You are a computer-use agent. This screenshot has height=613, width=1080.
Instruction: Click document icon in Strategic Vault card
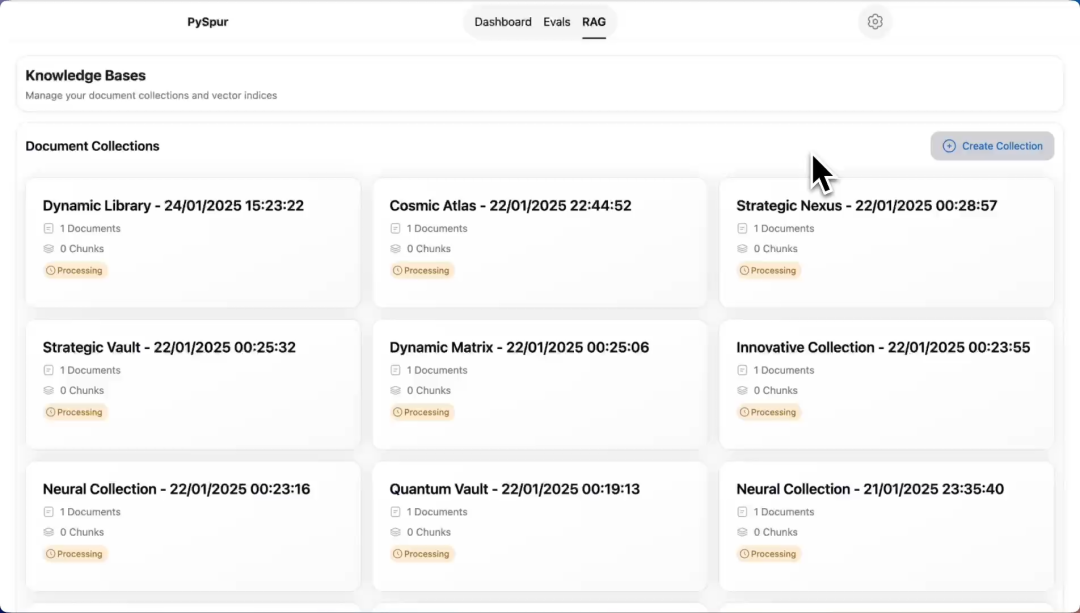pyautogui.click(x=48, y=370)
